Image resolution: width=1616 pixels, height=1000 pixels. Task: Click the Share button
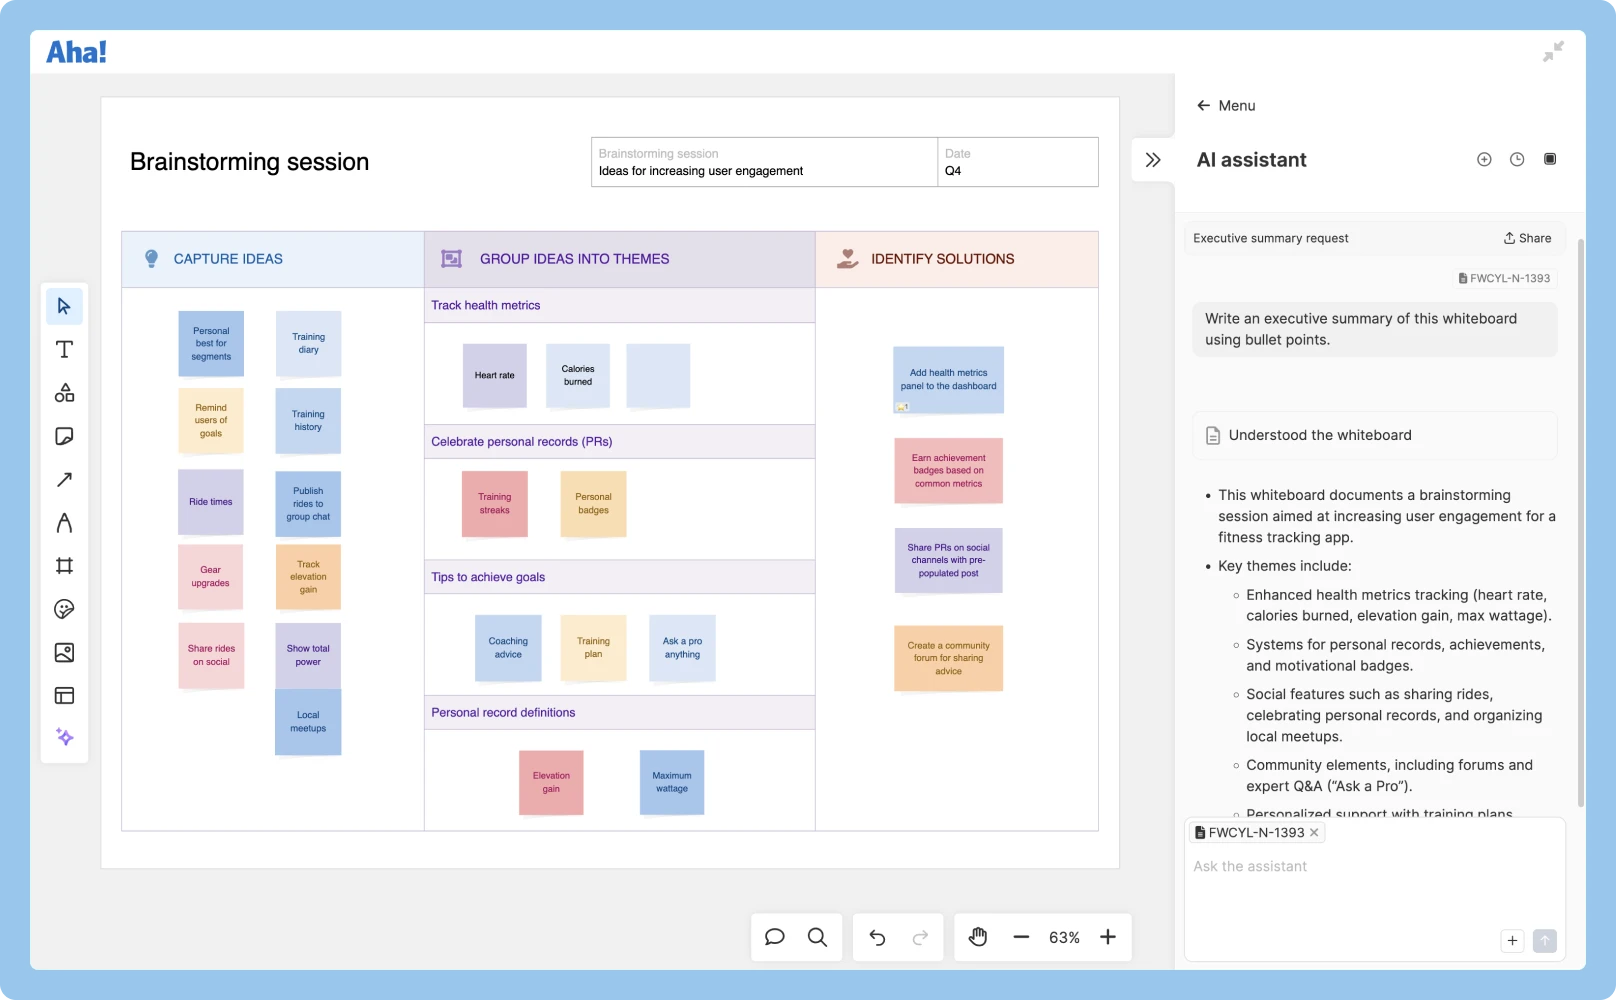1527,238
